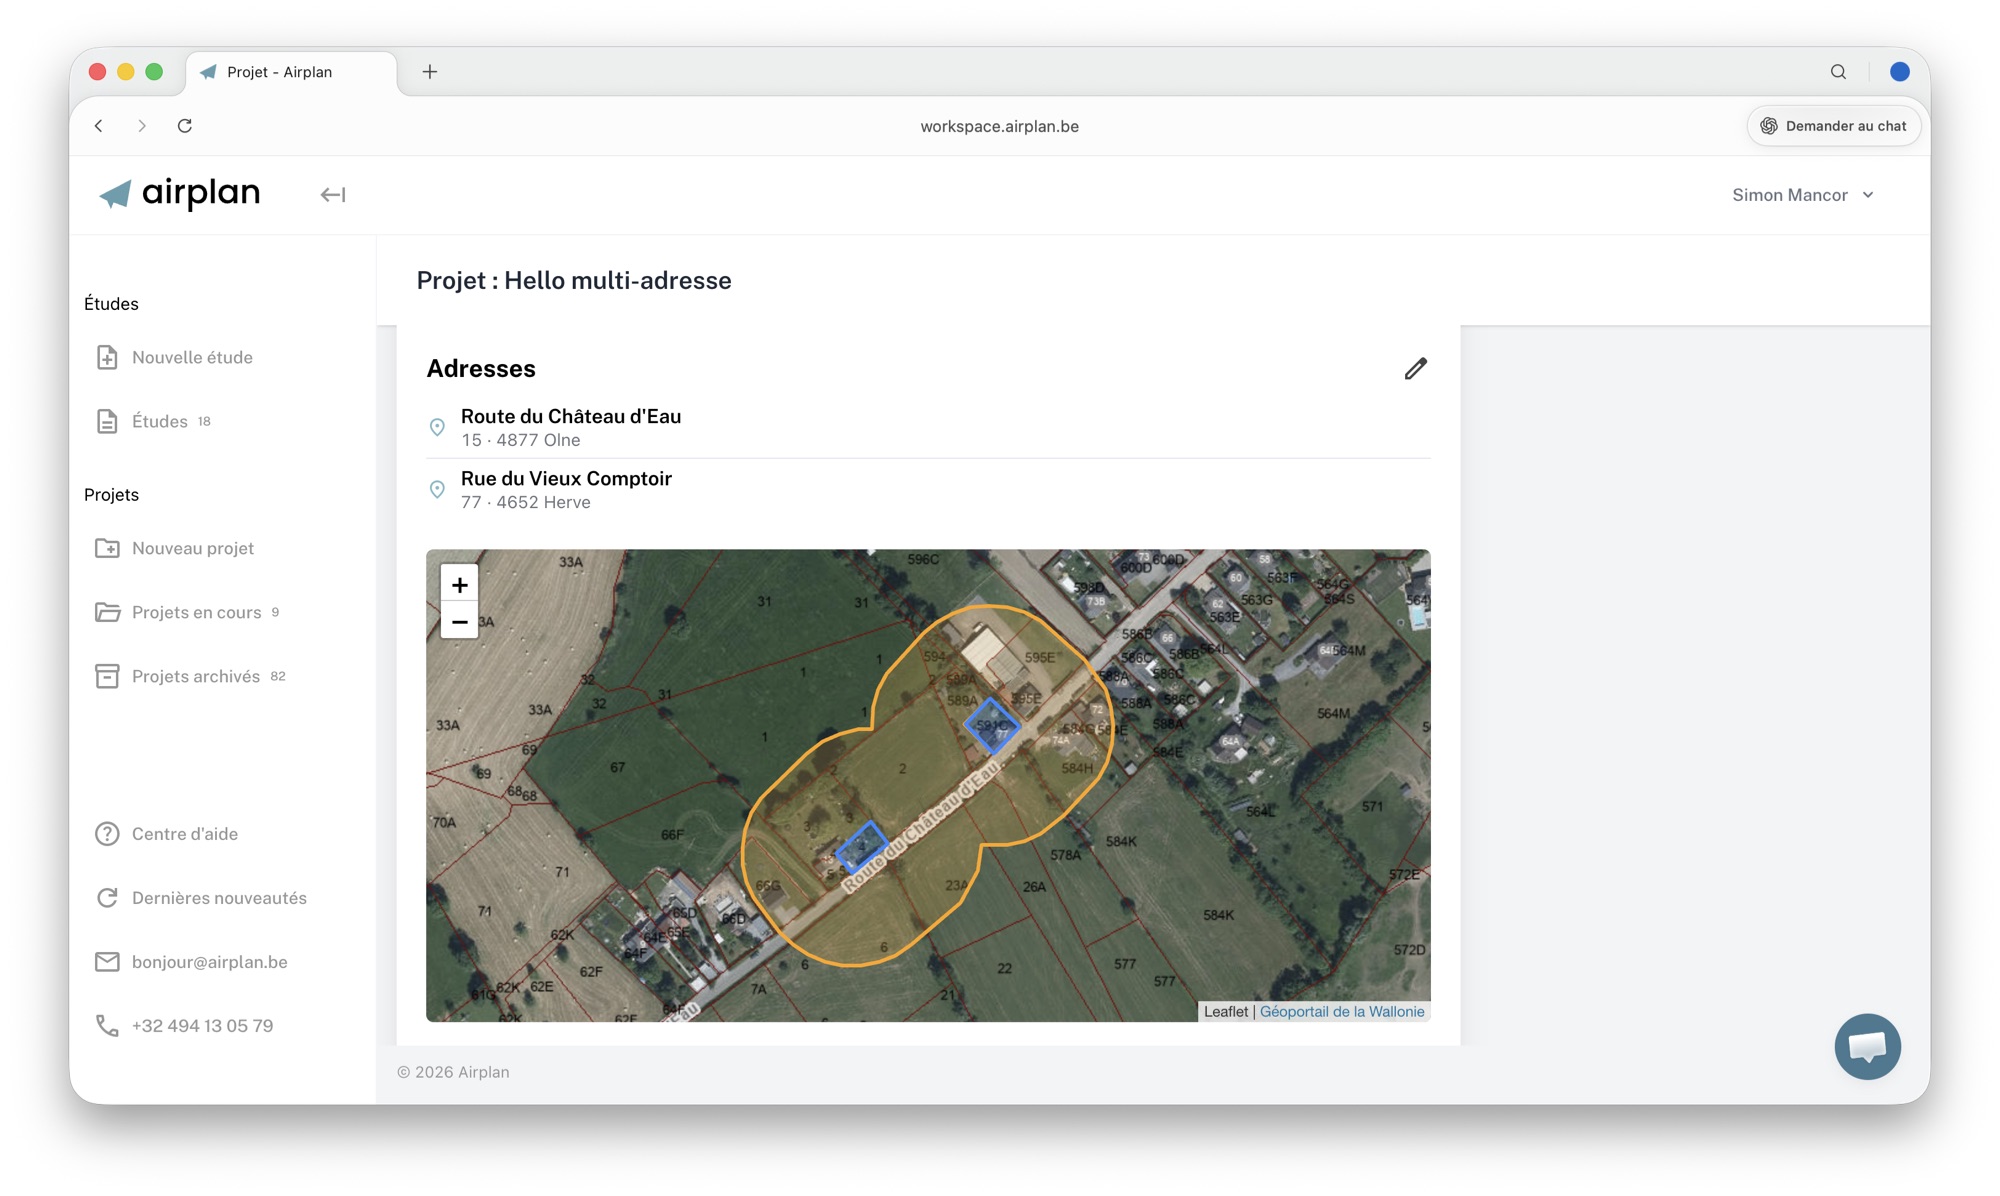Click the email envelope icon

coord(107,962)
